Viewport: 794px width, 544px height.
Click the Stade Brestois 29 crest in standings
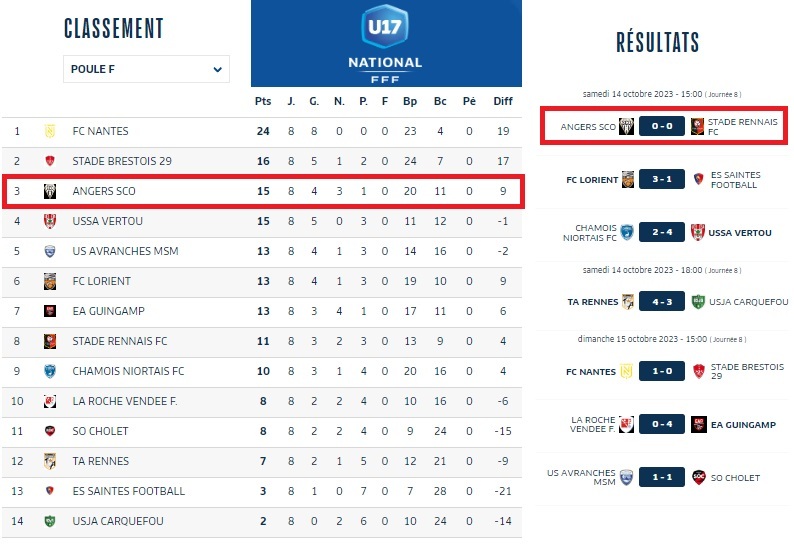(x=49, y=161)
